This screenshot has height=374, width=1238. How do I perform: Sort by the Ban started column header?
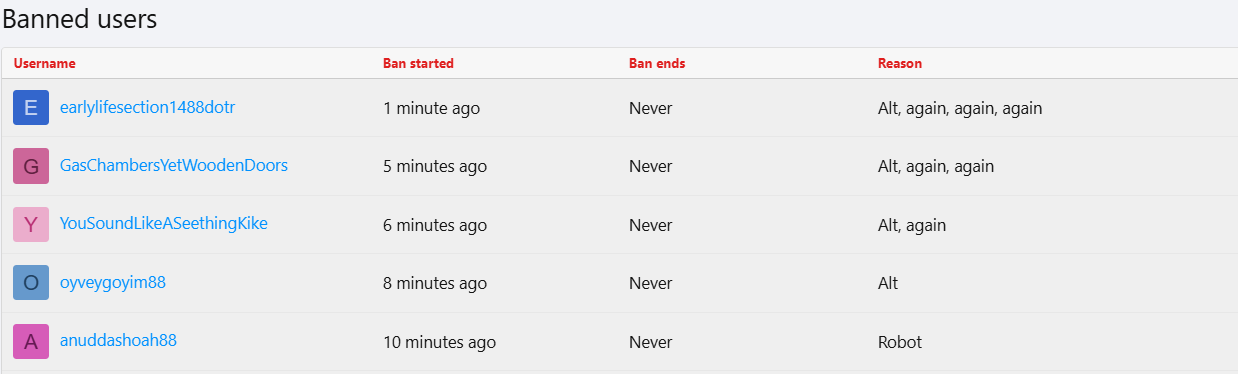(x=418, y=63)
